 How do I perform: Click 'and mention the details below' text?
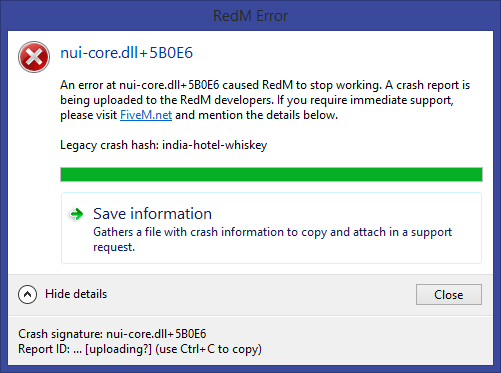pyautogui.click(x=256, y=115)
